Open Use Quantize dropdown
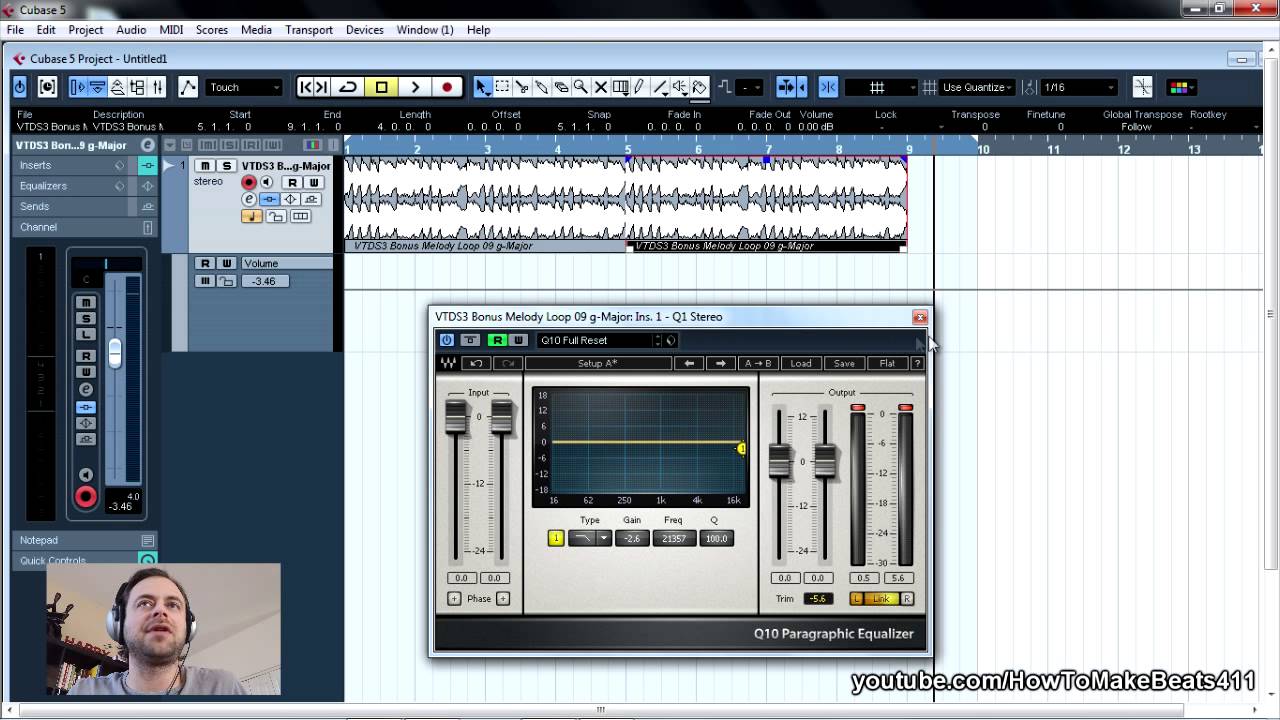1280x720 pixels. pos(977,87)
